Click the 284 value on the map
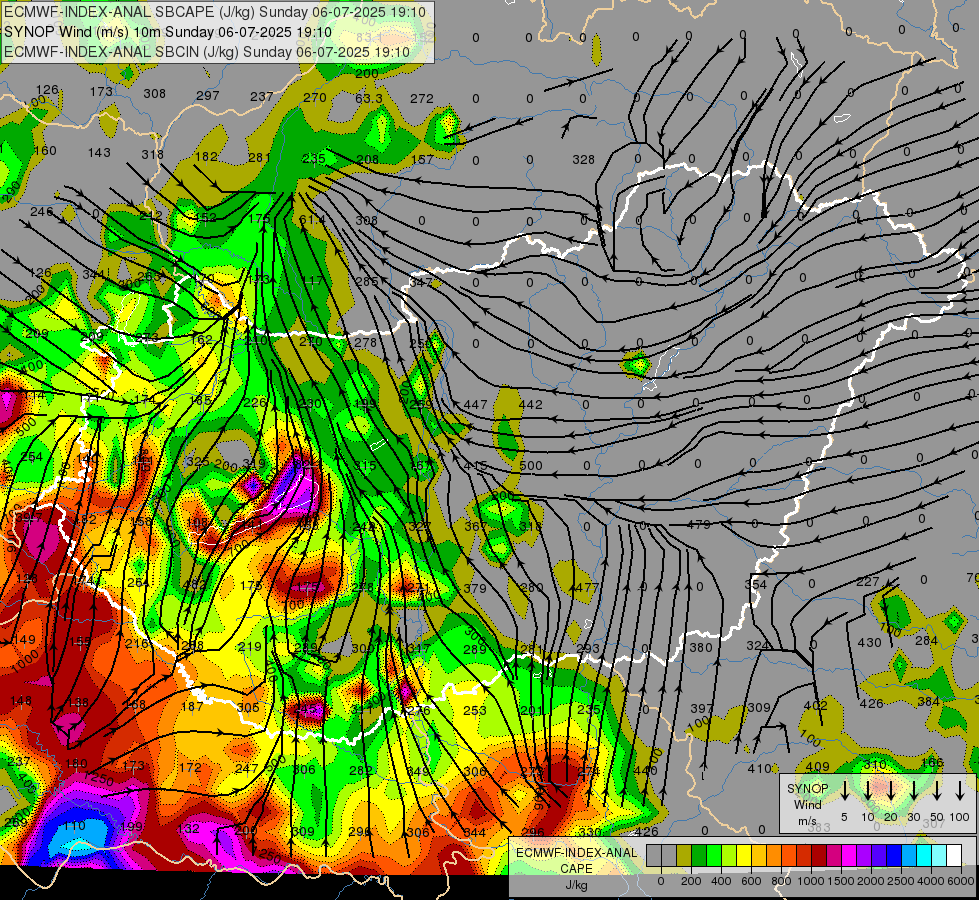Viewport: 979px width, 900px height. point(927,641)
